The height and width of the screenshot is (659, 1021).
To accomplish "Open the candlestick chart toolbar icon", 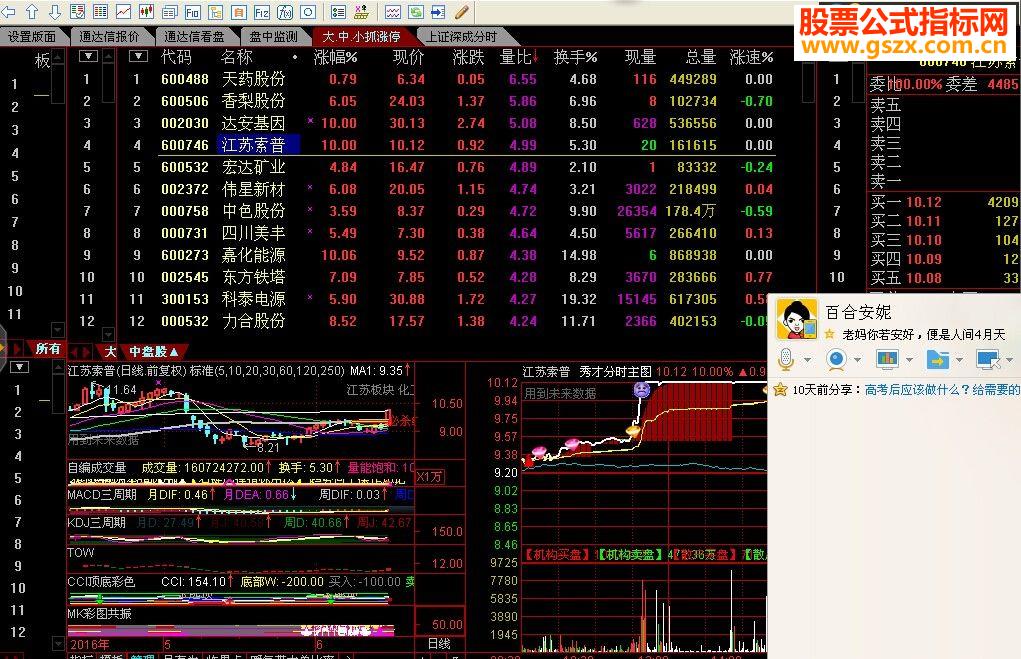I will tap(146, 11).
